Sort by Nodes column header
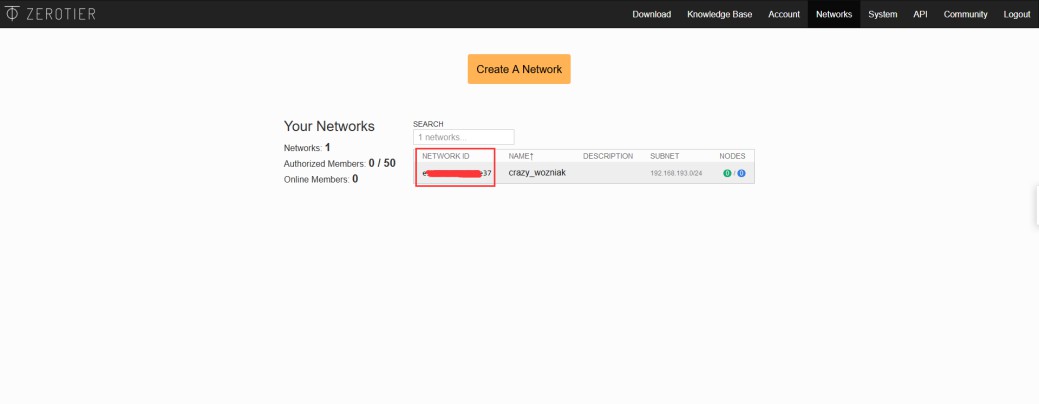This screenshot has height=404, width=1039. [732, 156]
